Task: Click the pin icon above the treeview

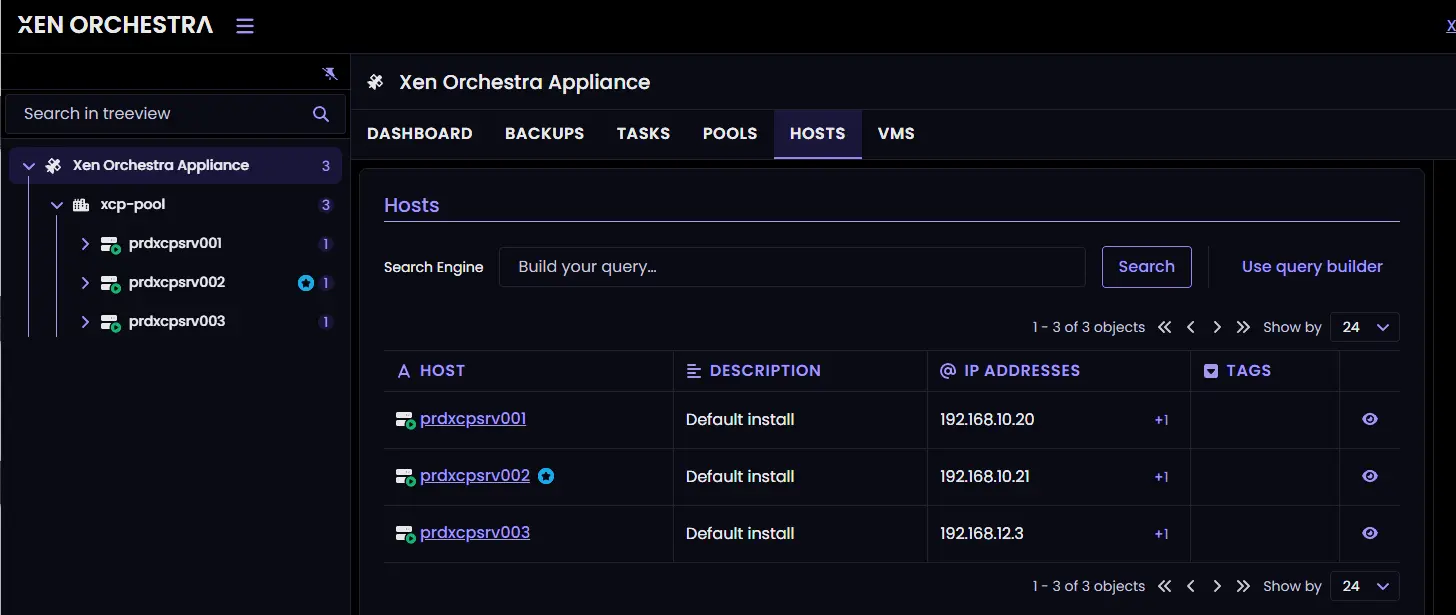Action: coord(330,72)
